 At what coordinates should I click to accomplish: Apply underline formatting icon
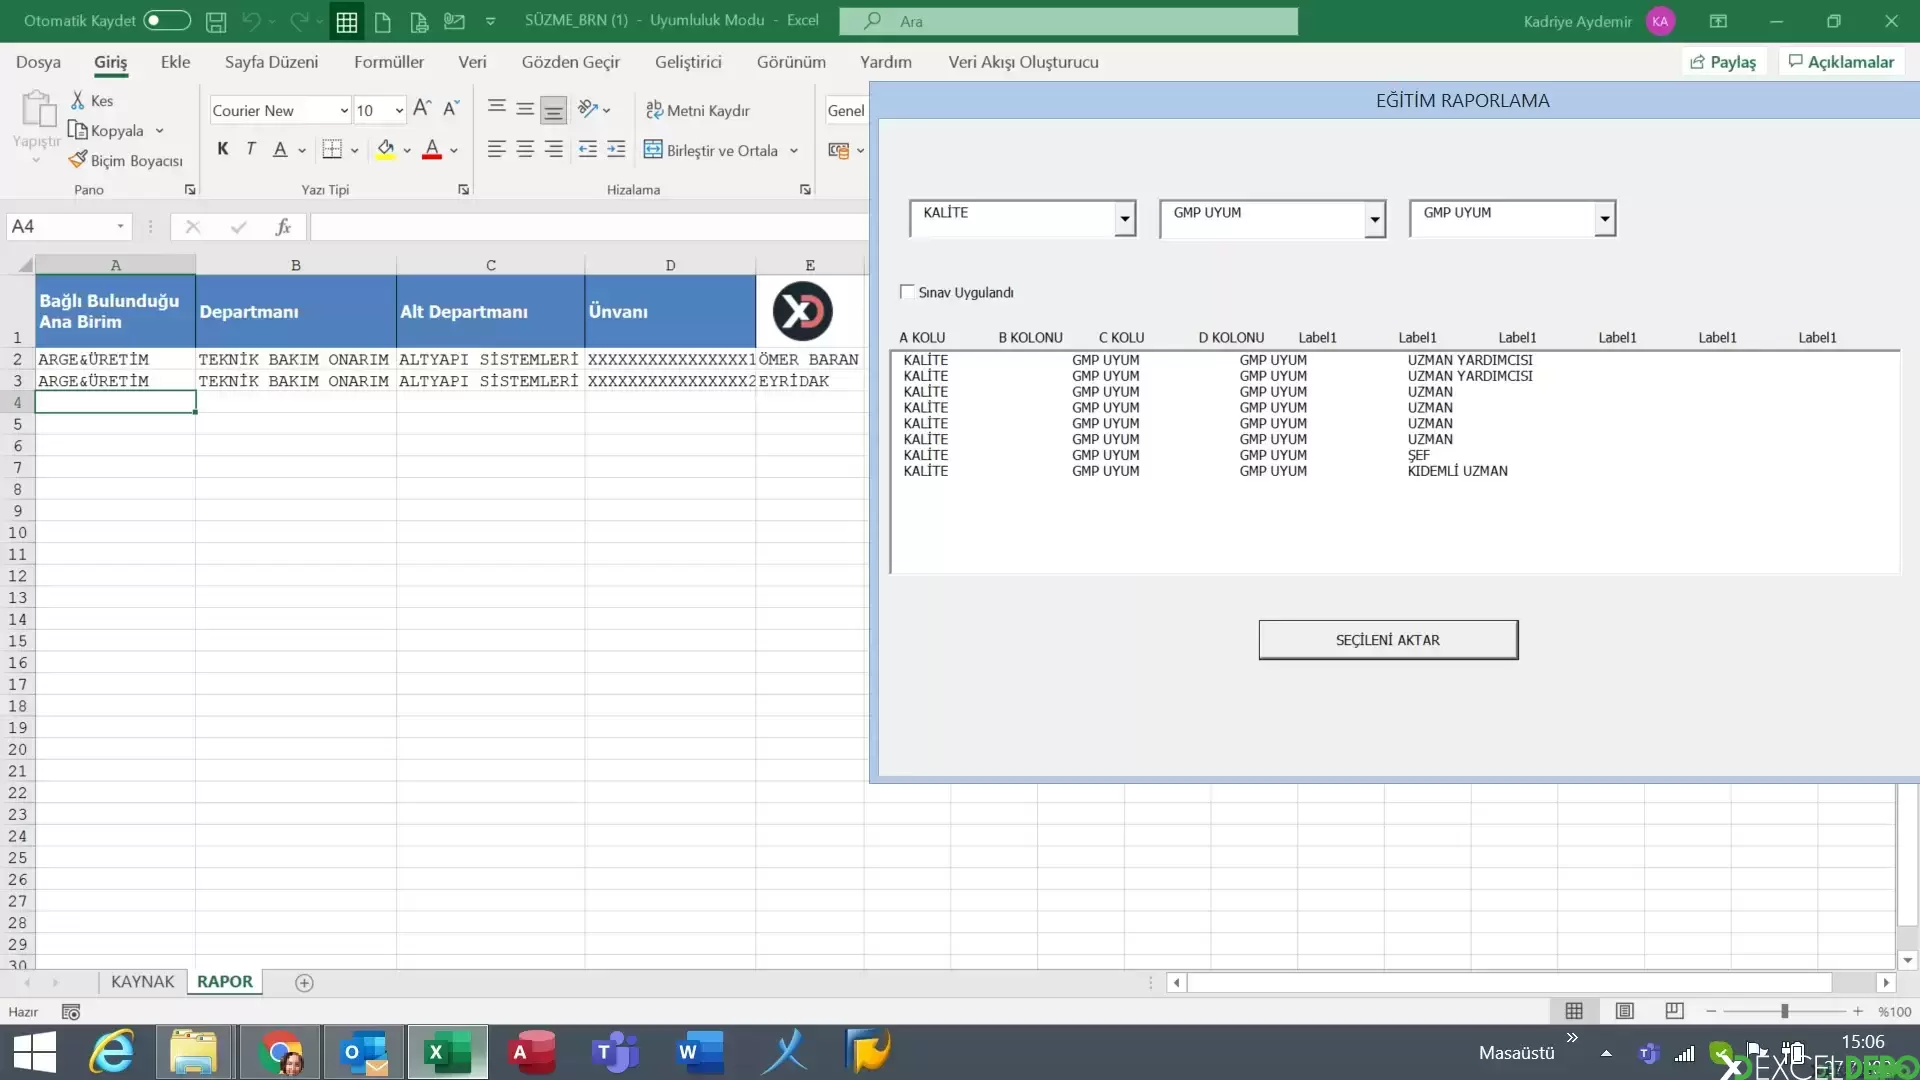coord(280,149)
